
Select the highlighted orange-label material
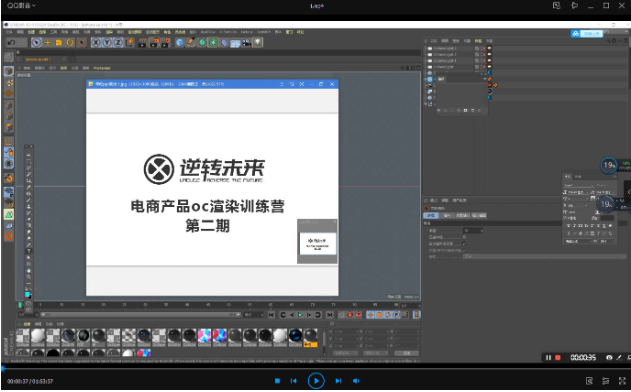pyautogui.click(x=310, y=337)
